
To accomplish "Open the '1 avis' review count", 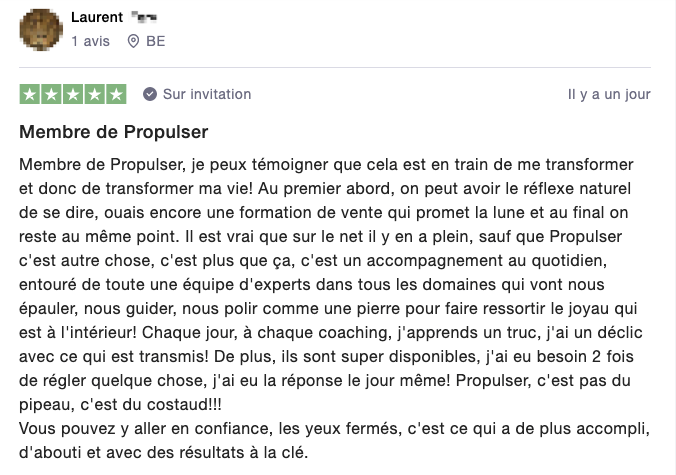I will [x=91, y=41].
